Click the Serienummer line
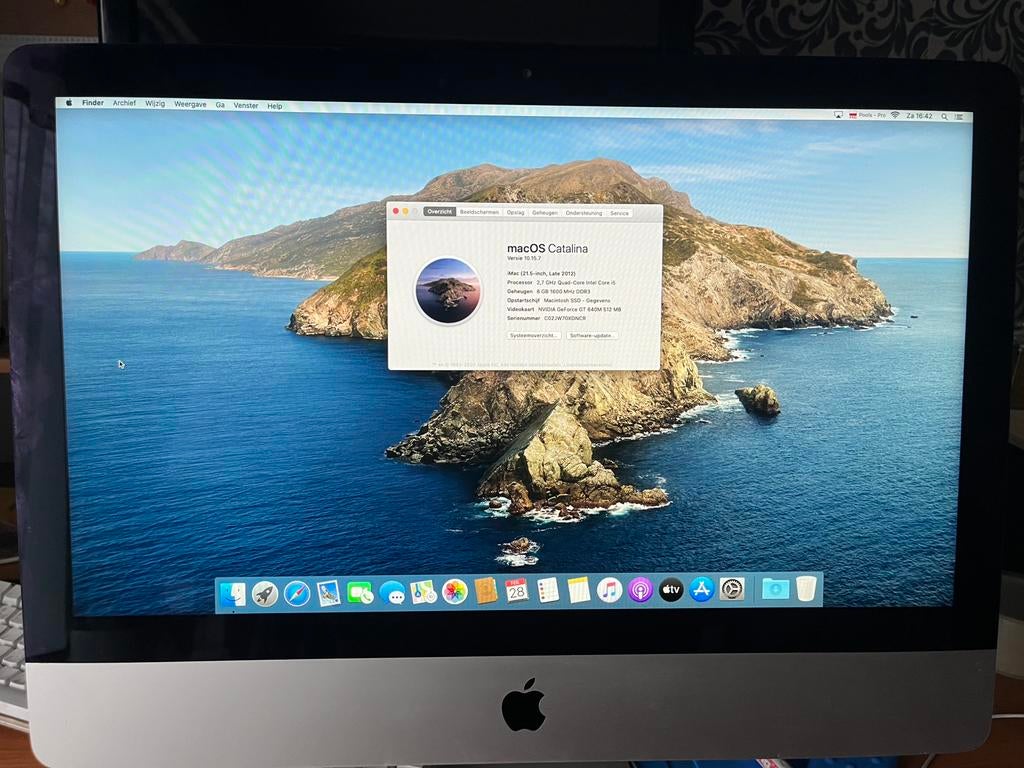The image size is (1024, 768). click(547, 318)
